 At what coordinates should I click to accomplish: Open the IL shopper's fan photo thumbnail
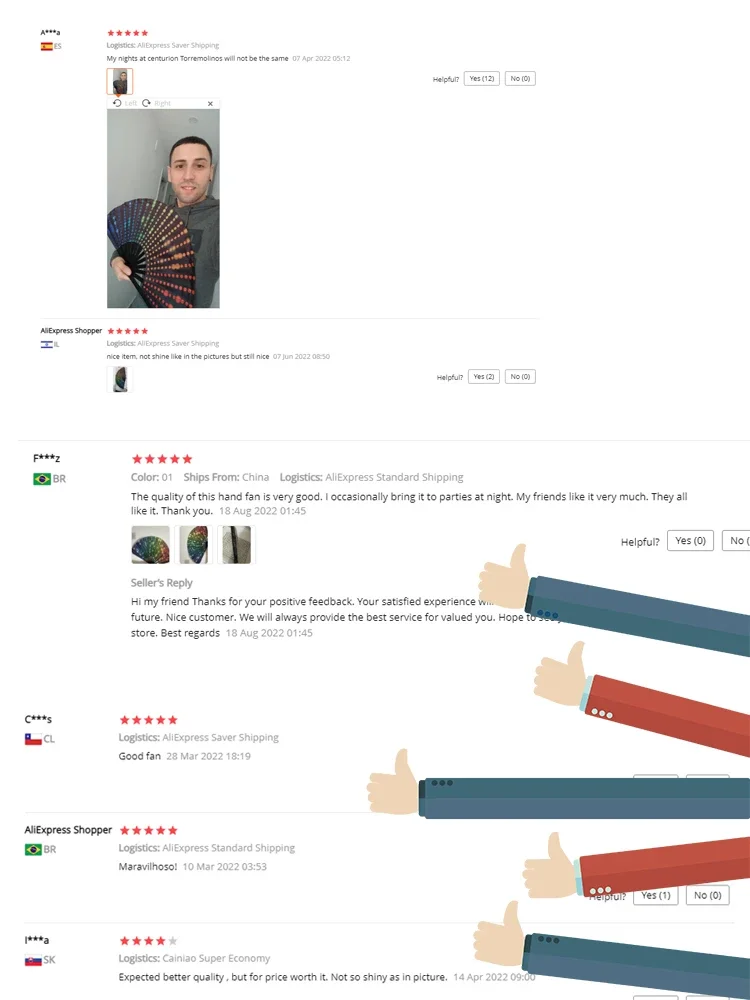(119, 379)
